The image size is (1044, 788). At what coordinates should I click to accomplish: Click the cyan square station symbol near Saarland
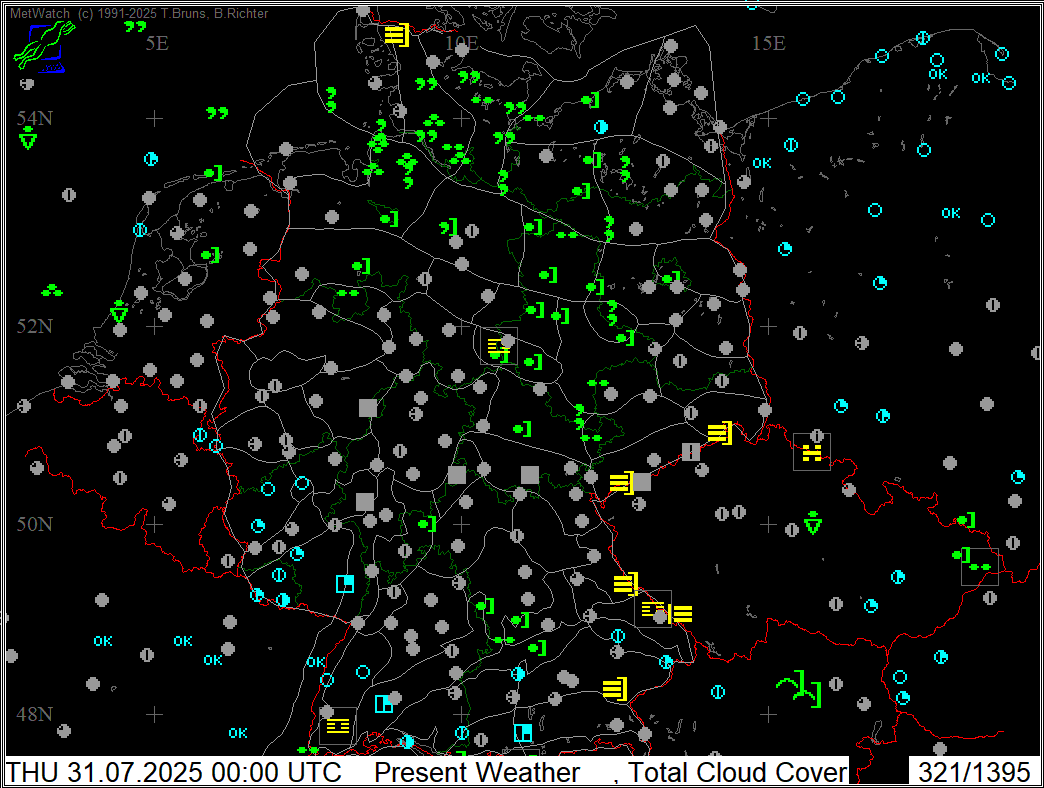pyautogui.click(x=345, y=584)
